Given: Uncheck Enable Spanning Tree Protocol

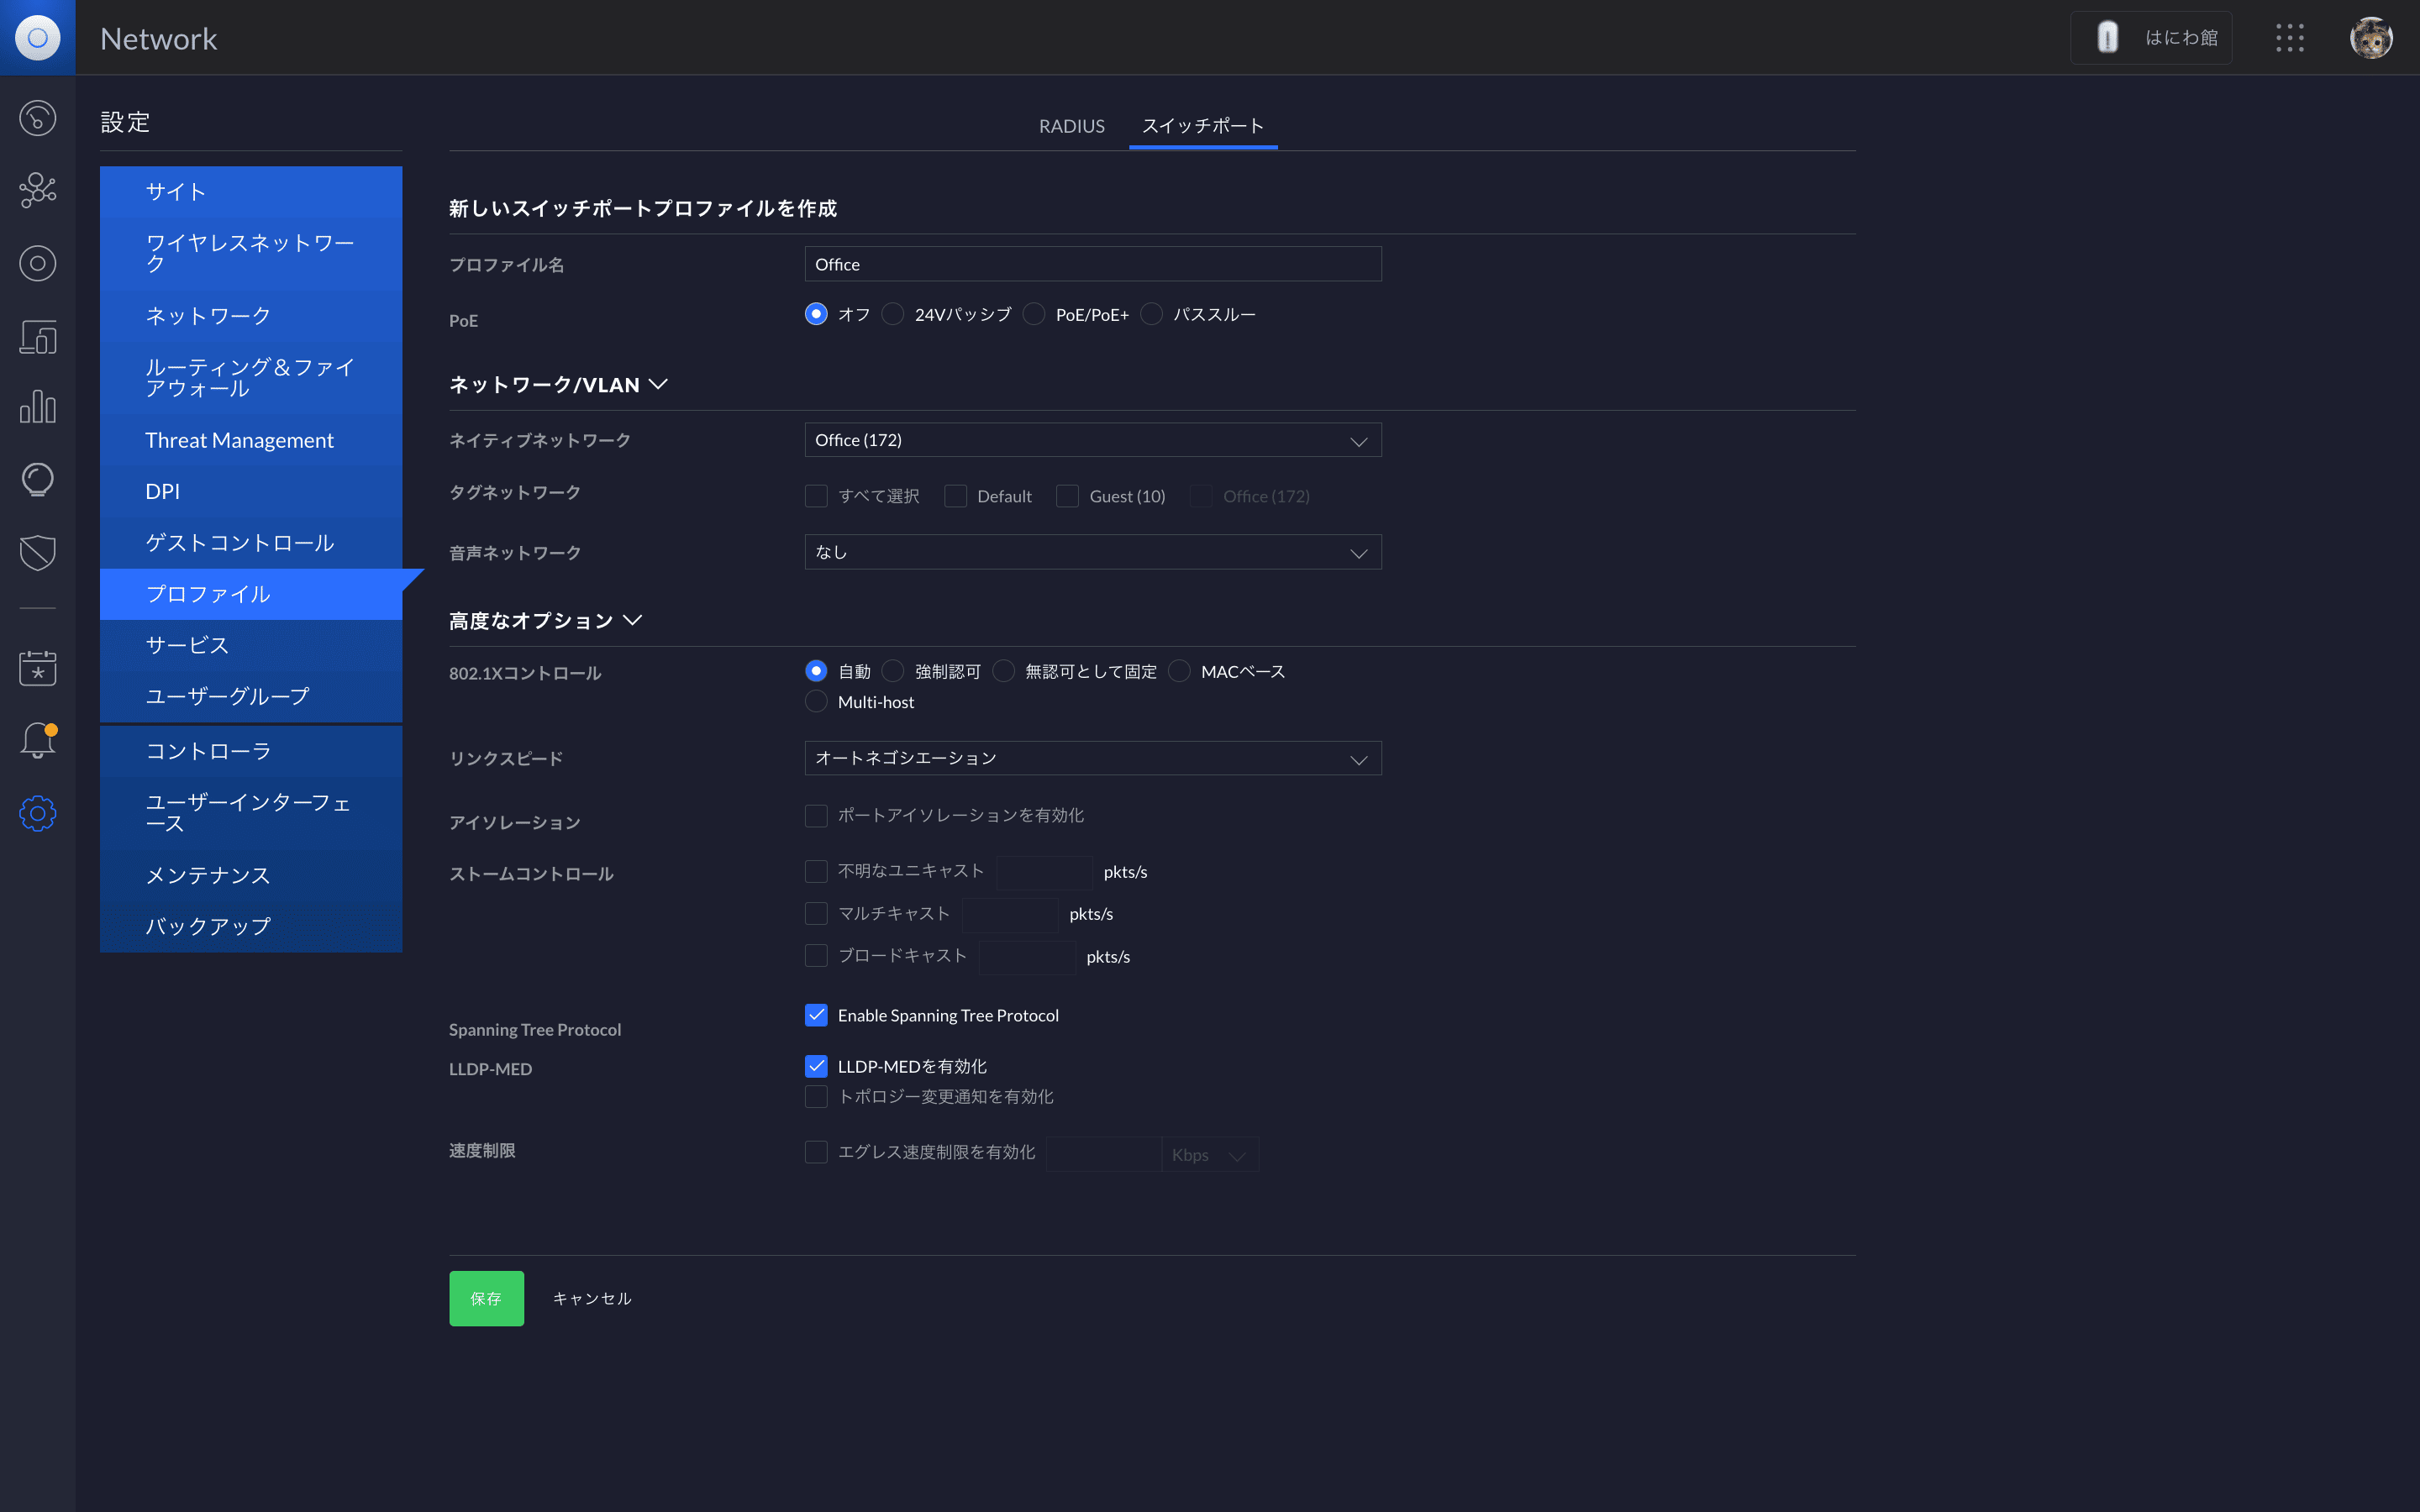Looking at the screenshot, I should tap(816, 1015).
